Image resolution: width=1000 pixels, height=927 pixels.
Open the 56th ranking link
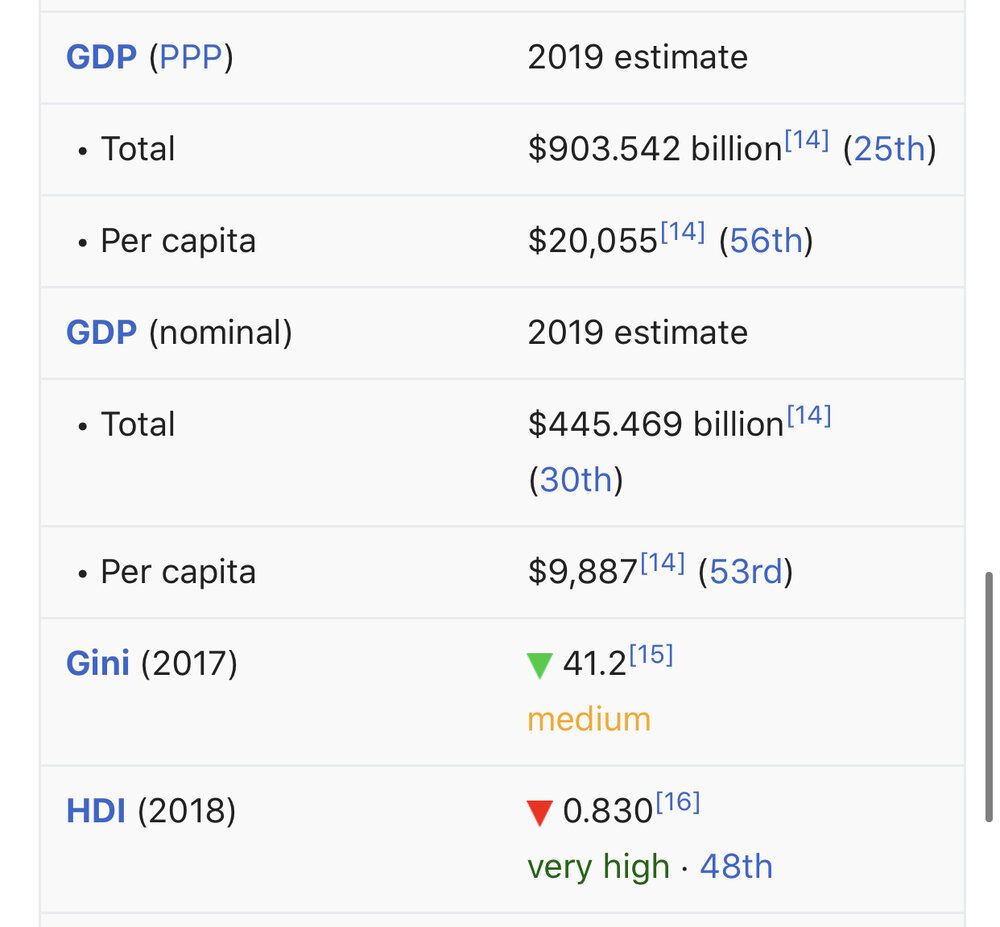765,241
